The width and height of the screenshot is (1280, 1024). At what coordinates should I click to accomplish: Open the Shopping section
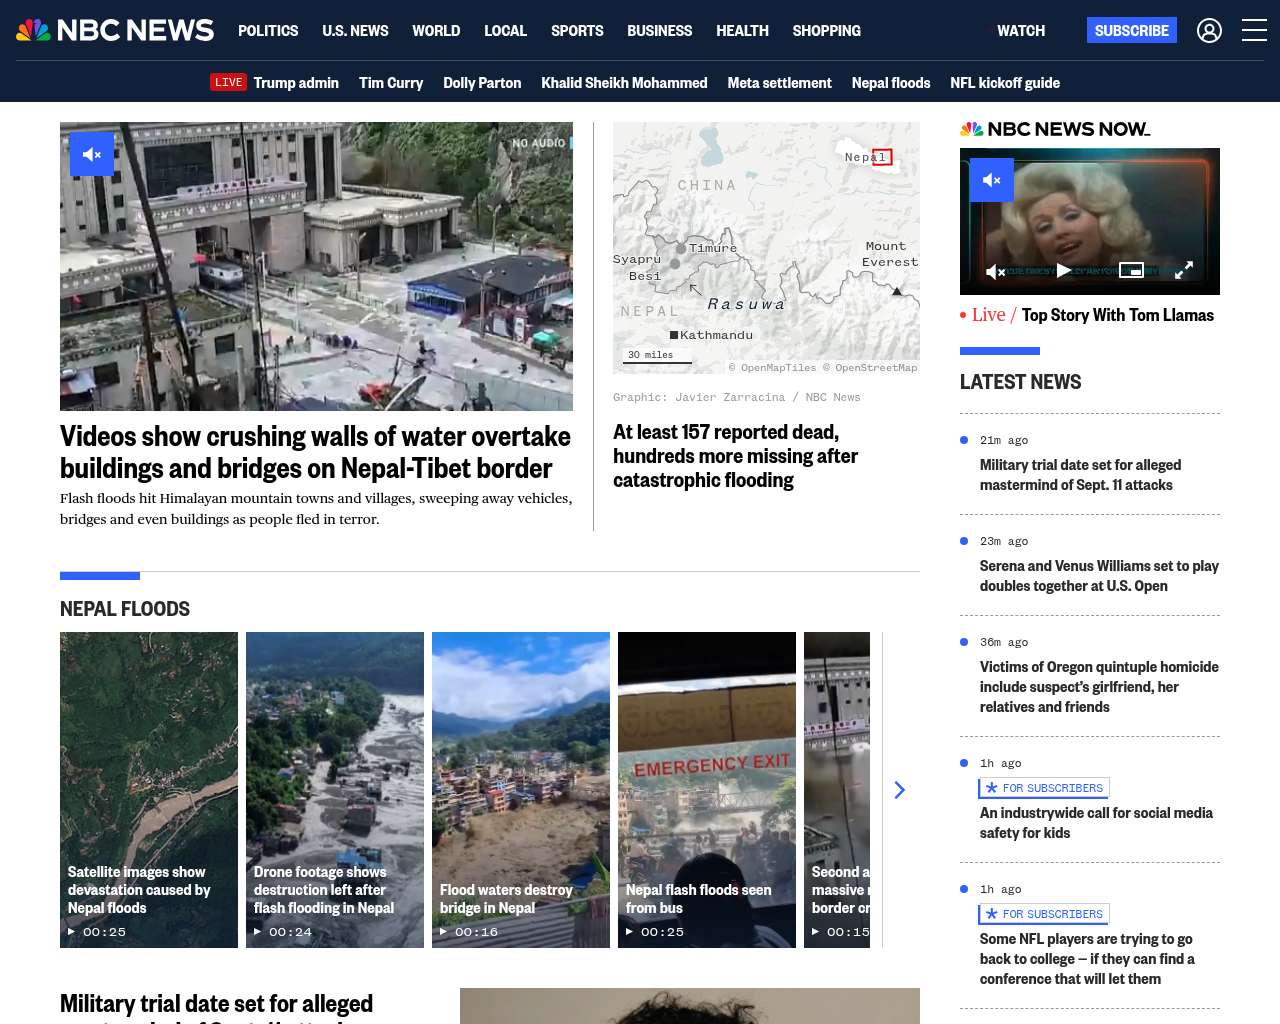(826, 31)
